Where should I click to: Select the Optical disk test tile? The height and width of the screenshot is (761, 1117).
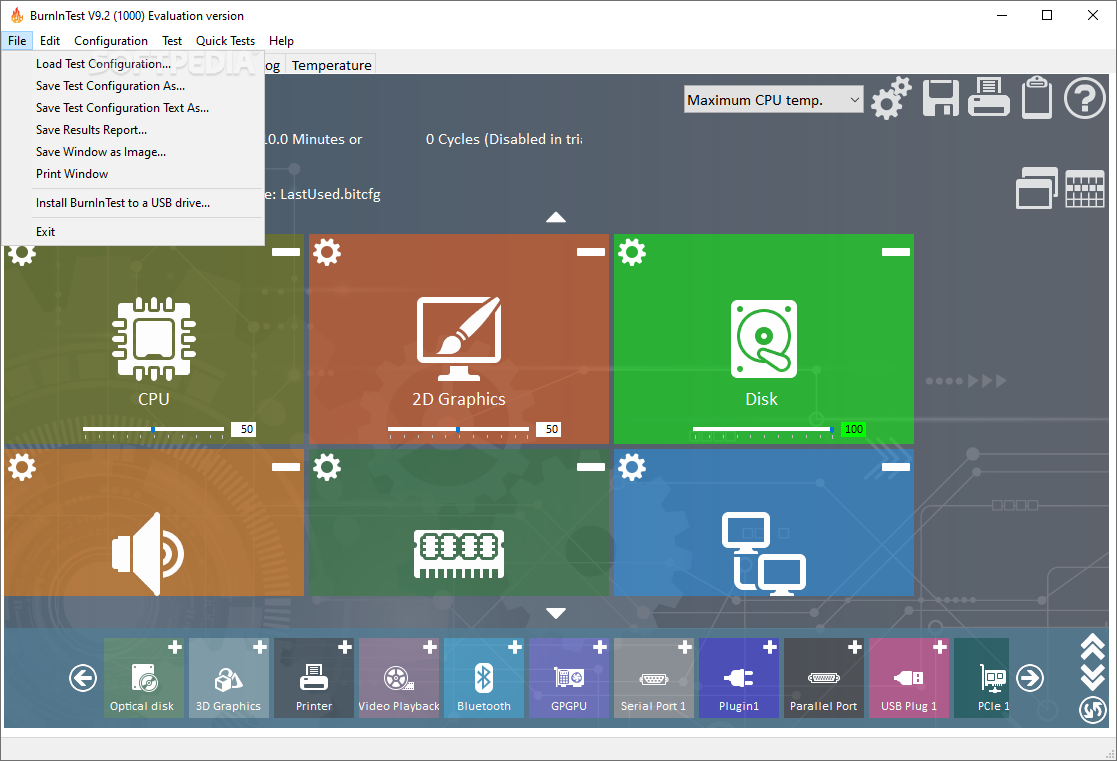click(143, 678)
